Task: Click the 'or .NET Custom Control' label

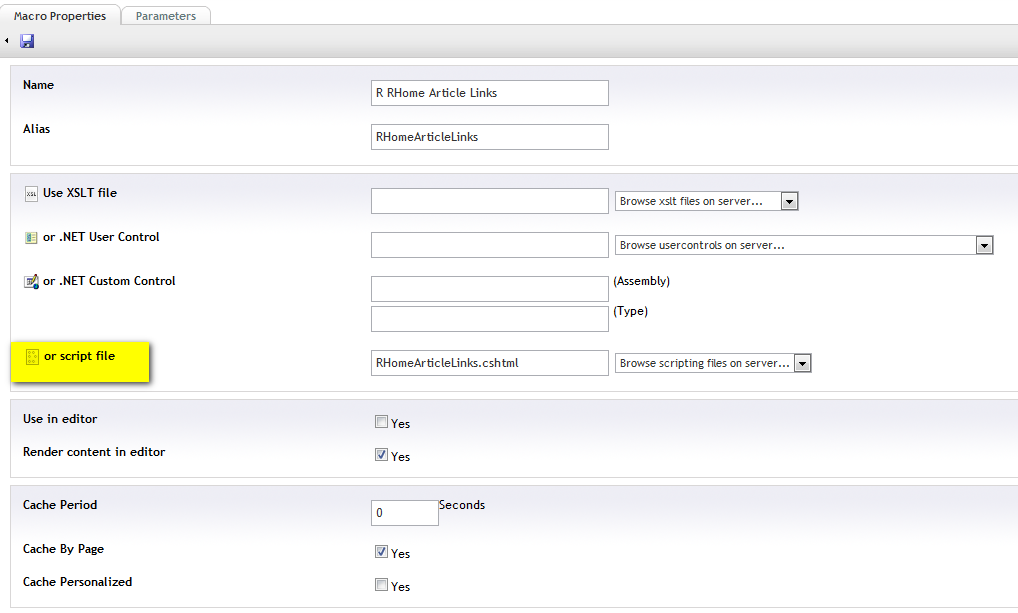Action: pos(109,281)
